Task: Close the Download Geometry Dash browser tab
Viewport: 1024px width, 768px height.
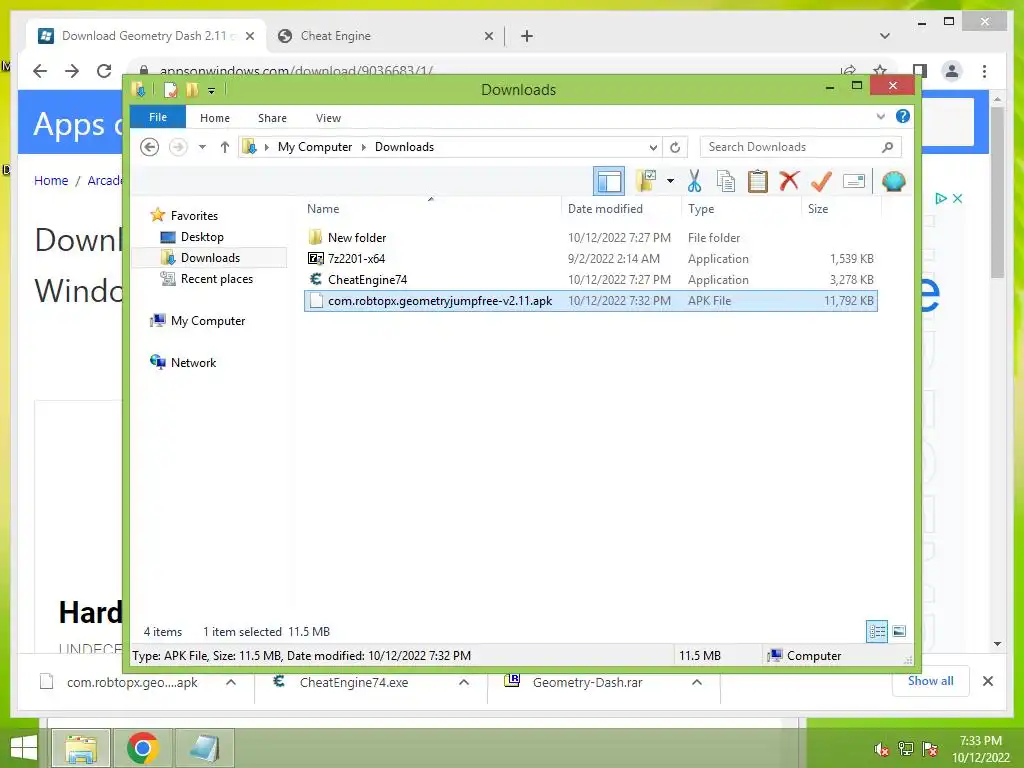Action: point(249,36)
